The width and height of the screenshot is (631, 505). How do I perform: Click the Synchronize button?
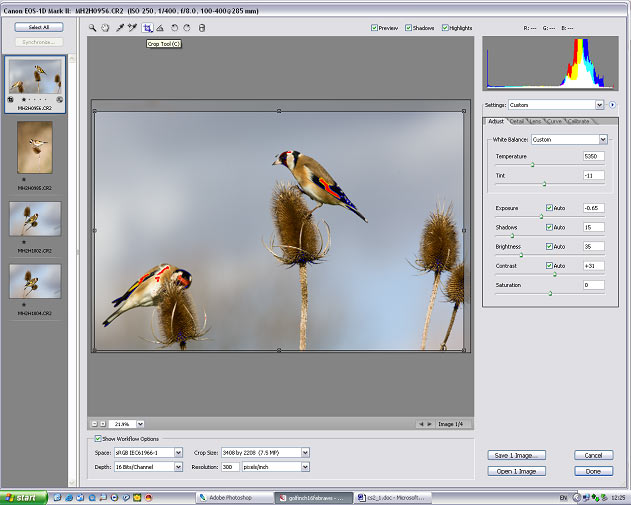point(39,42)
